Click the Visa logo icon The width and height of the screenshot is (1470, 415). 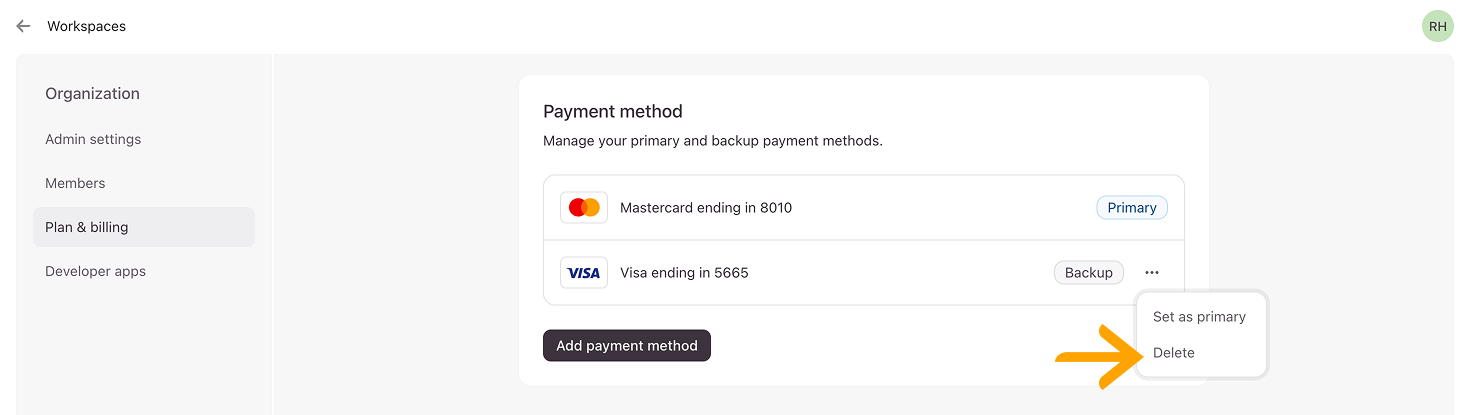[x=584, y=273]
